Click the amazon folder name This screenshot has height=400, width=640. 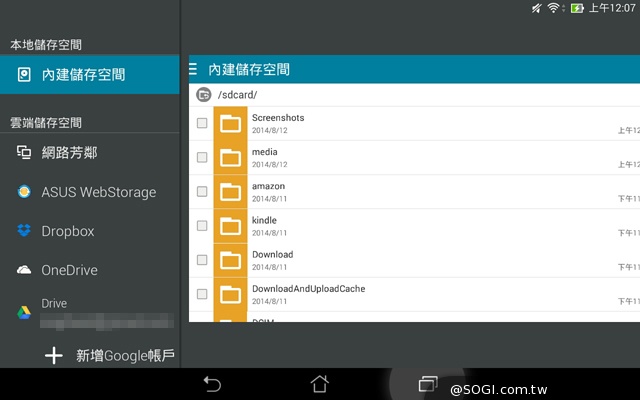click(269, 186)
